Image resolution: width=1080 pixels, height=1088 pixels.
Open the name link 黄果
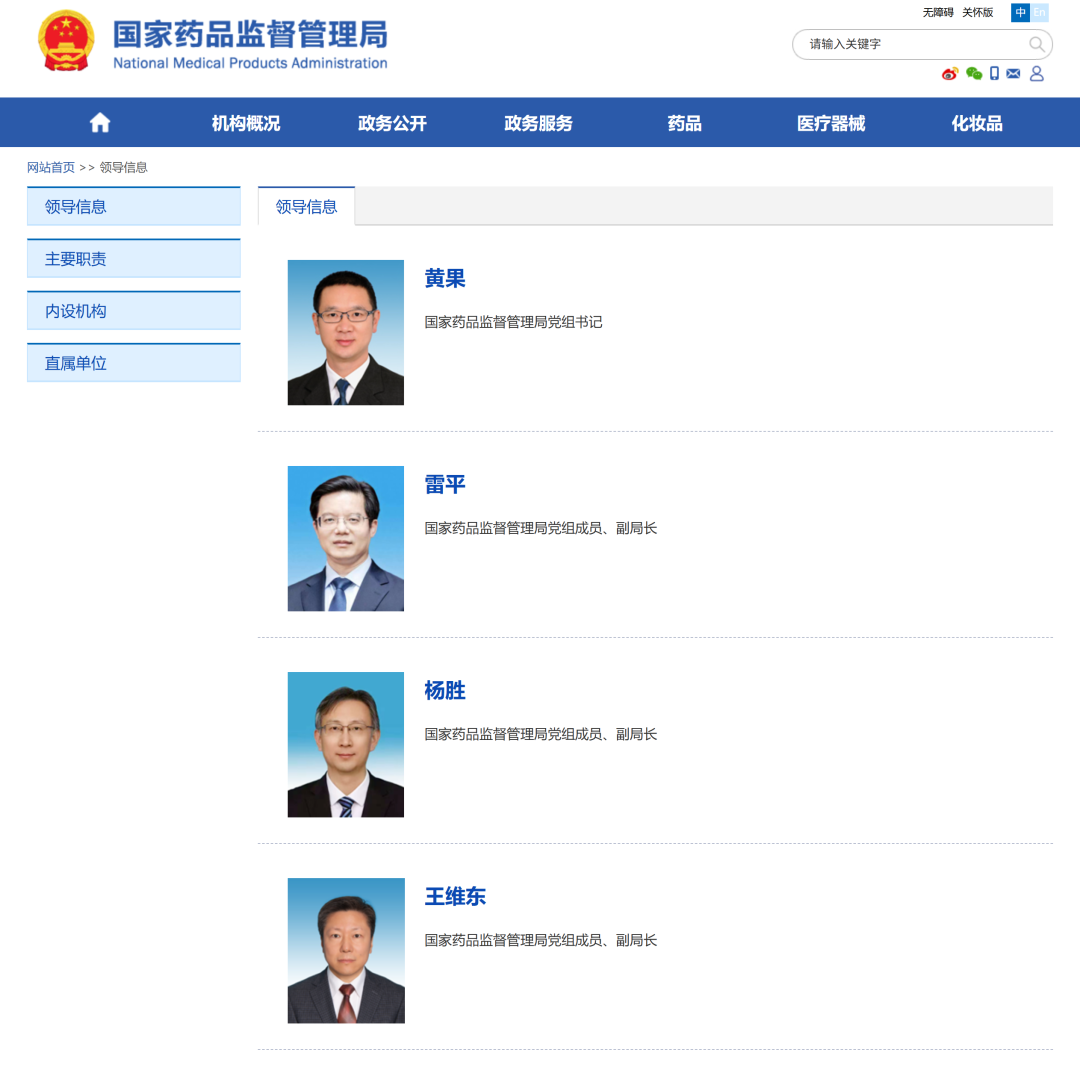point(445,278)
